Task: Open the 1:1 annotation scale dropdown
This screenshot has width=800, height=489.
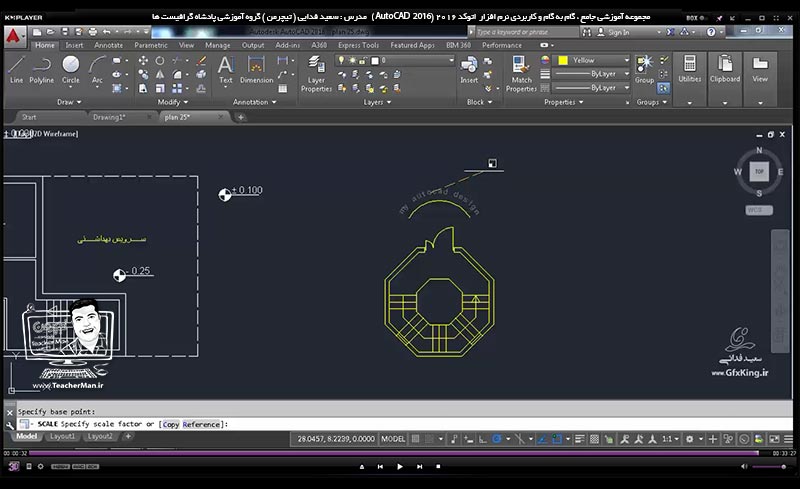Action: click(x=670, y=439)
